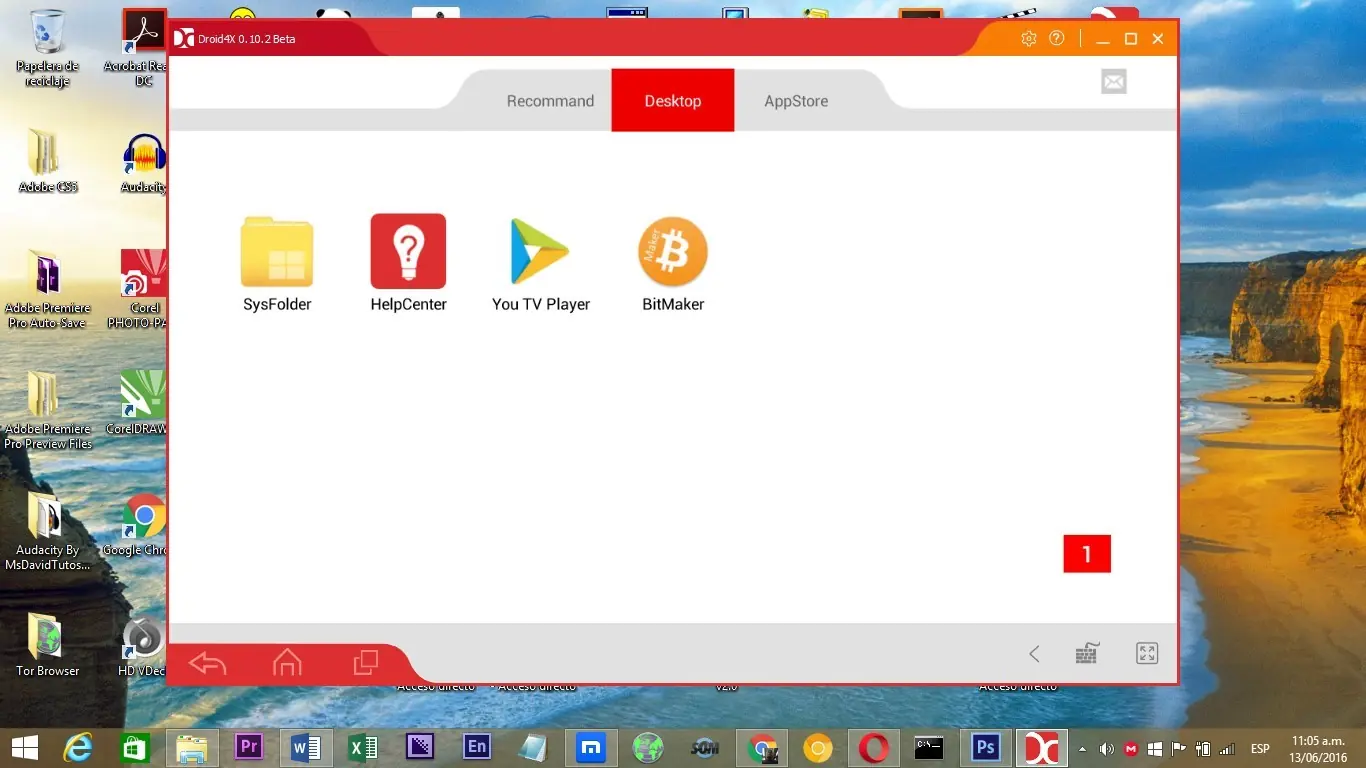Screen dimensions: 1366x768
Task: Open Droid4X settings gear in title bar
Action: (1028, 39)
